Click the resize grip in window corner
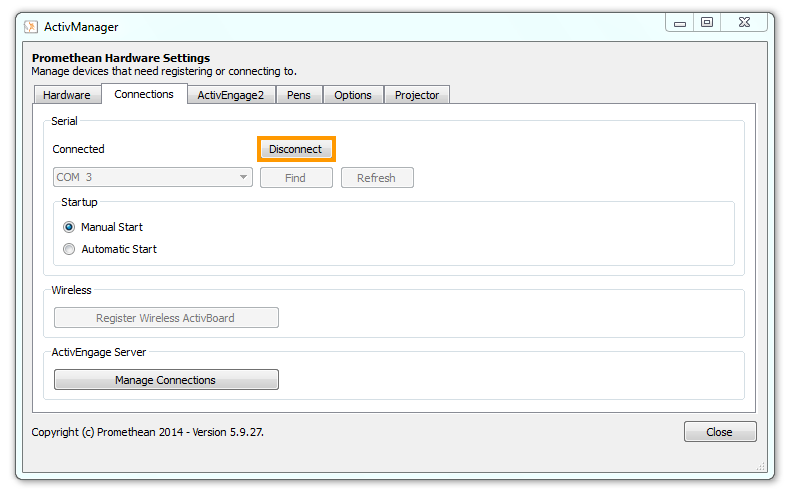This screenshot has width=790, height=496. [x=761, y=467]
